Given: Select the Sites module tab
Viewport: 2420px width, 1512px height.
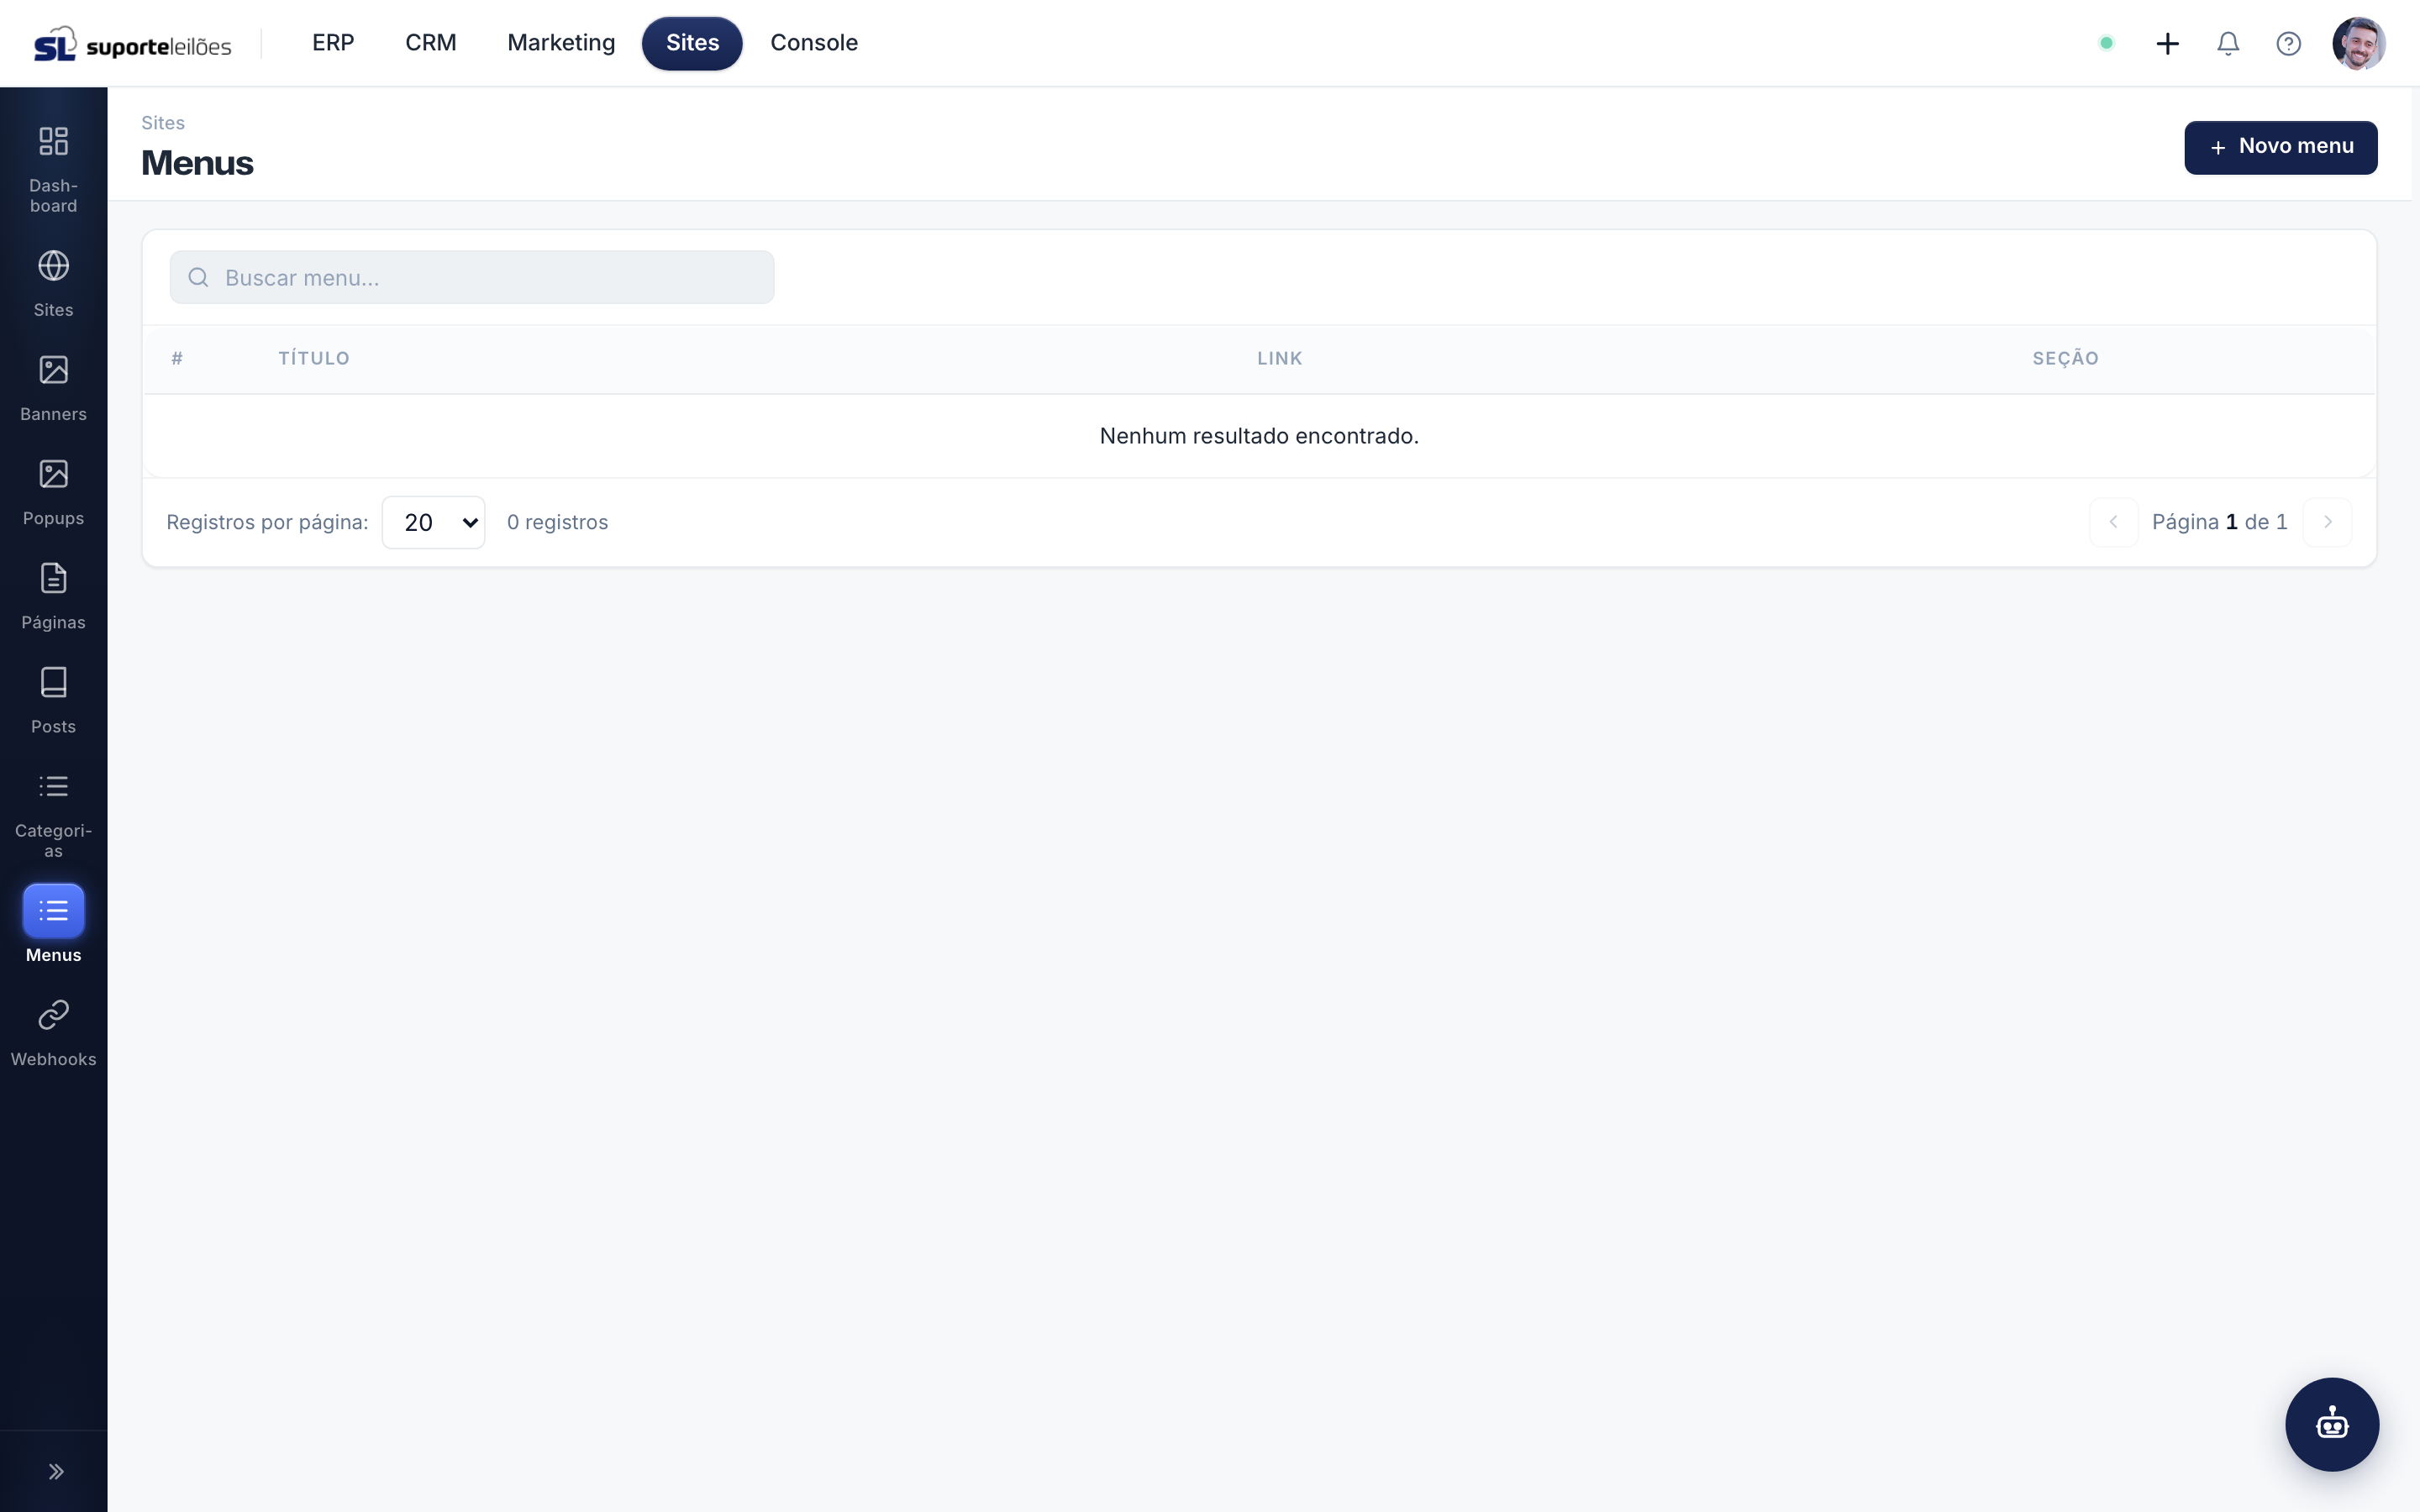Looking at the screenshot, I should pos(692,43).
